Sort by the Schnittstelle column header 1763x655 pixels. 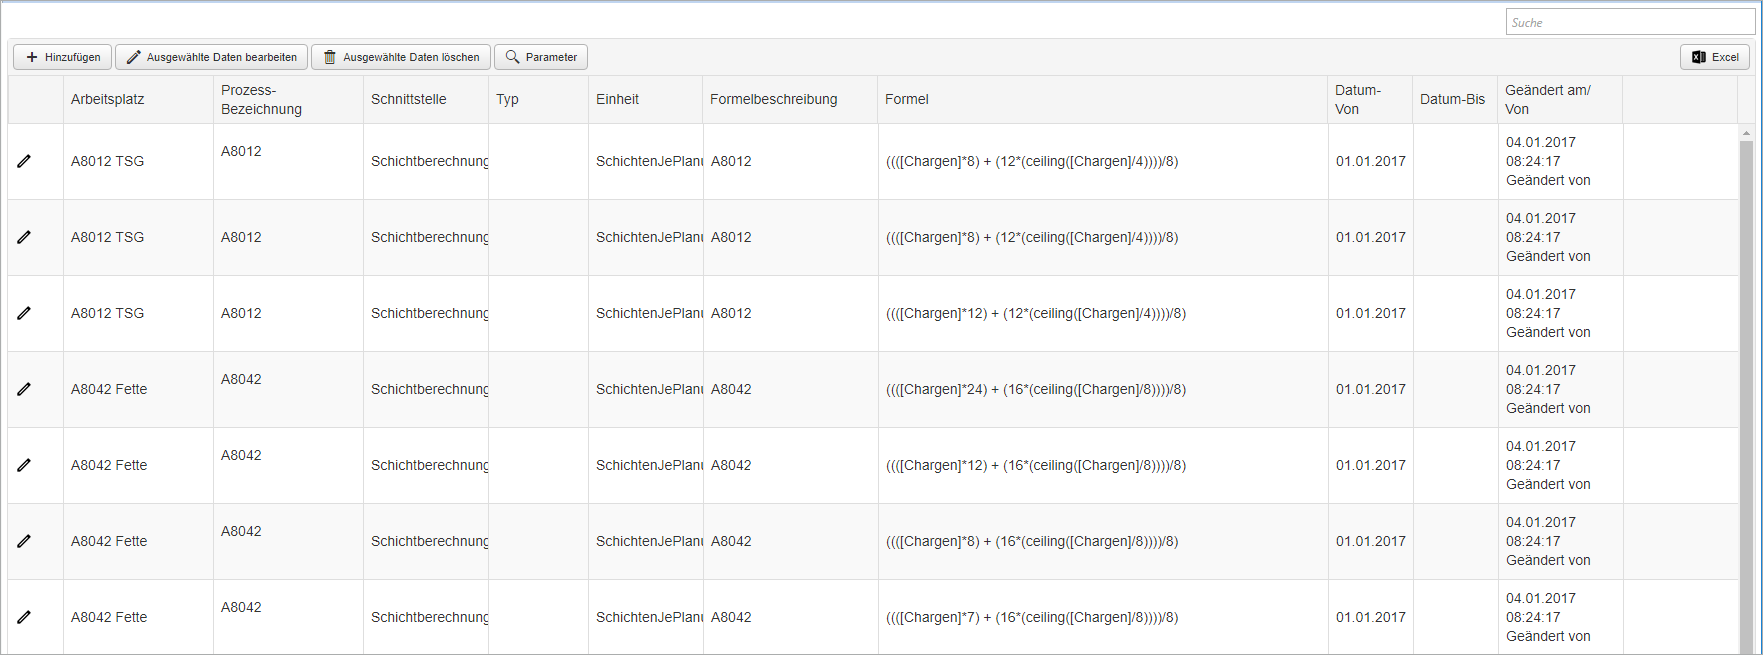pos(426,99)
